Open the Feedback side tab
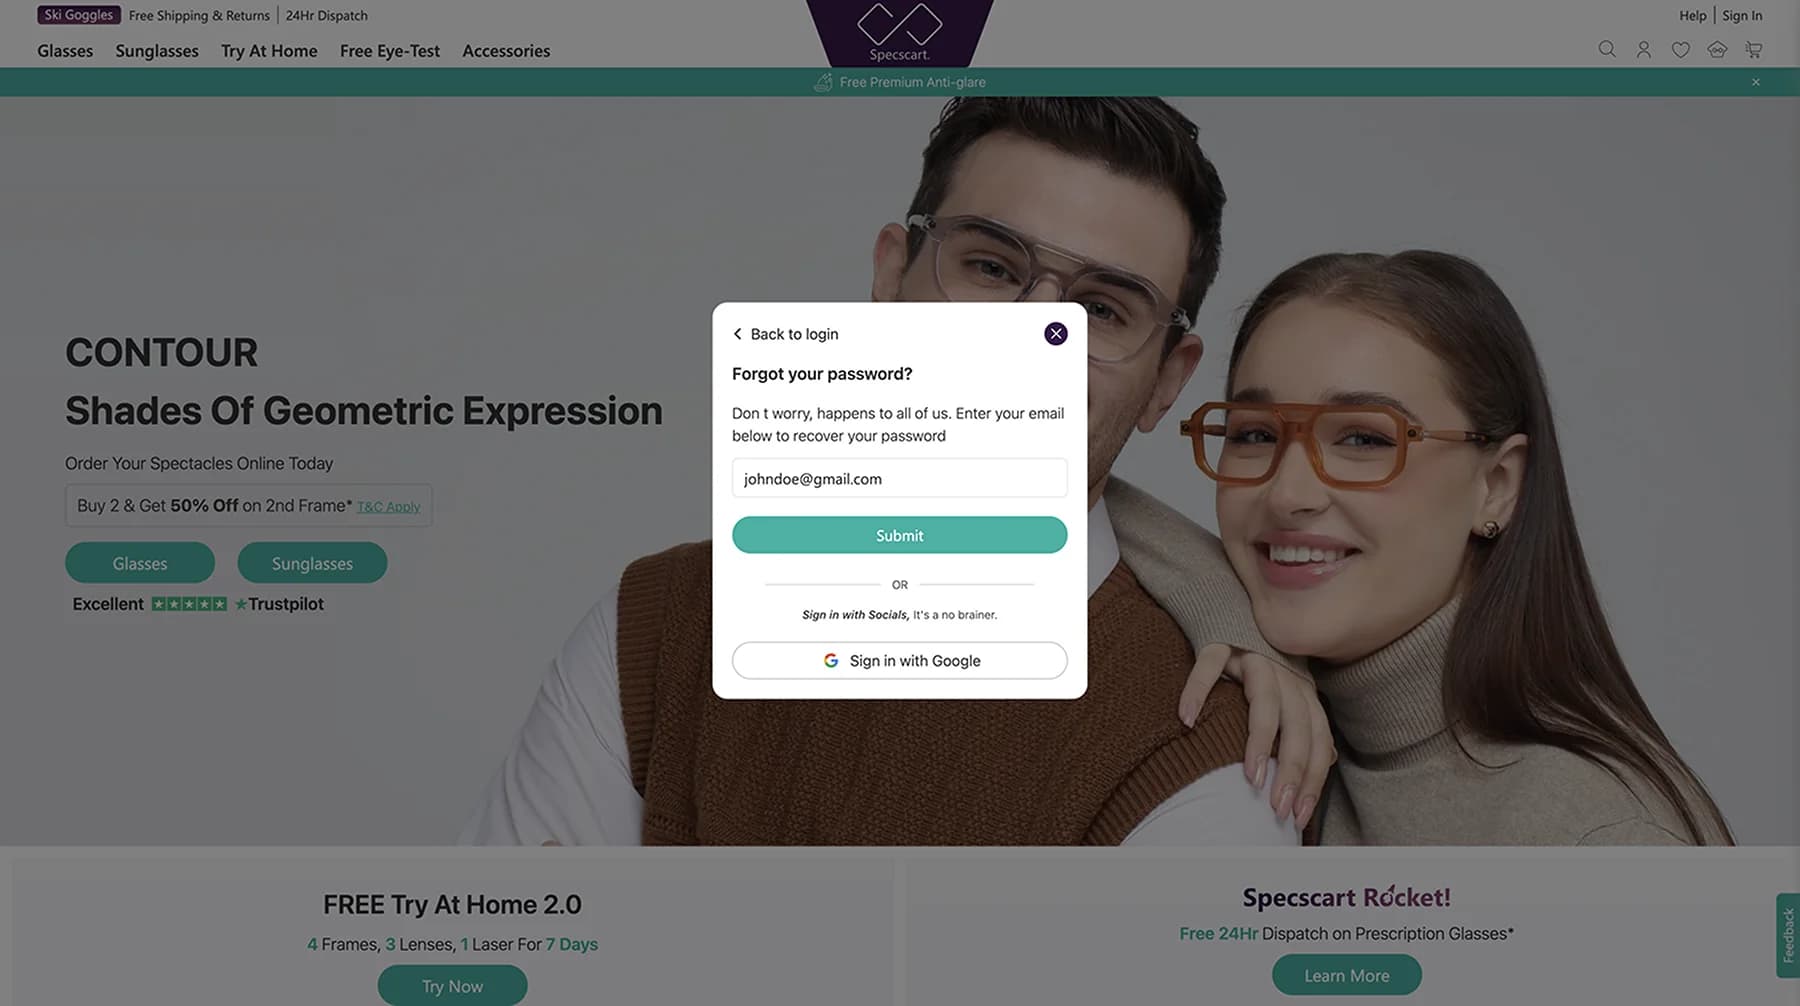 (x=1788, y=935)
